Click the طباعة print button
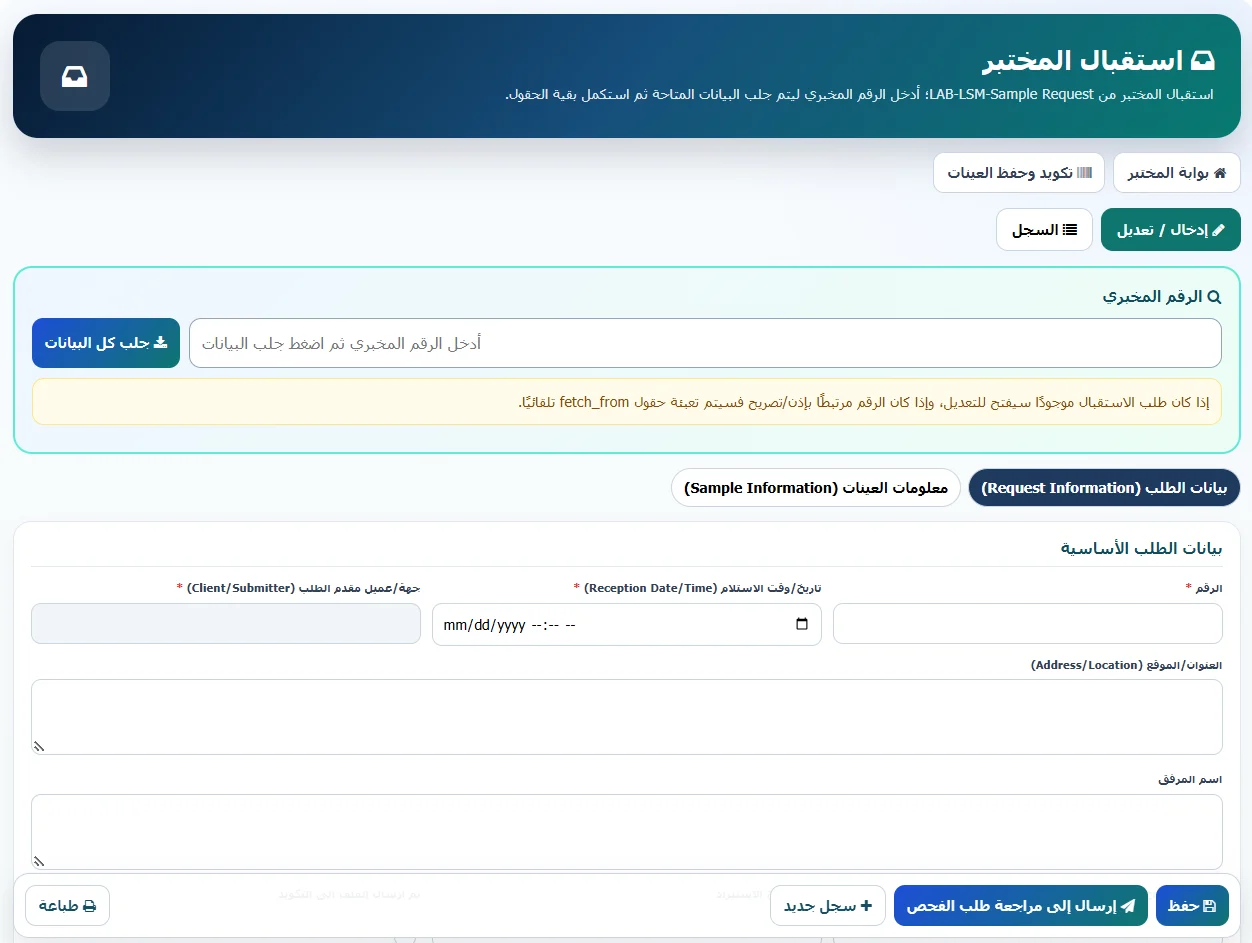 [x=67, y=906]
